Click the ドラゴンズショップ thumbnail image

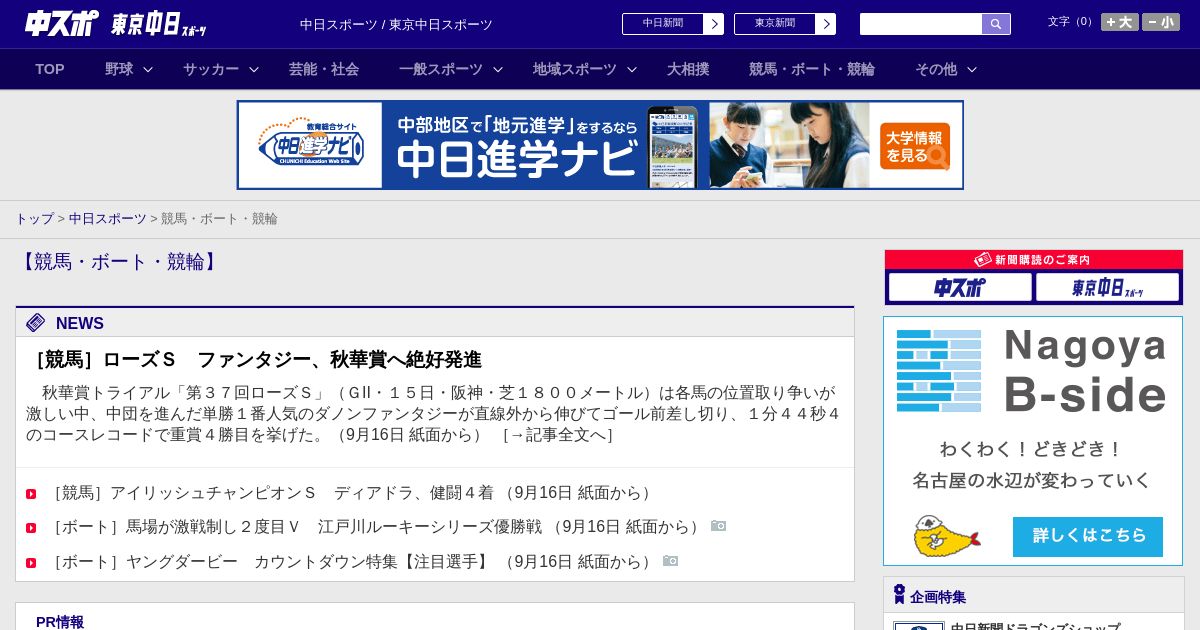click(x=919, y=626)
